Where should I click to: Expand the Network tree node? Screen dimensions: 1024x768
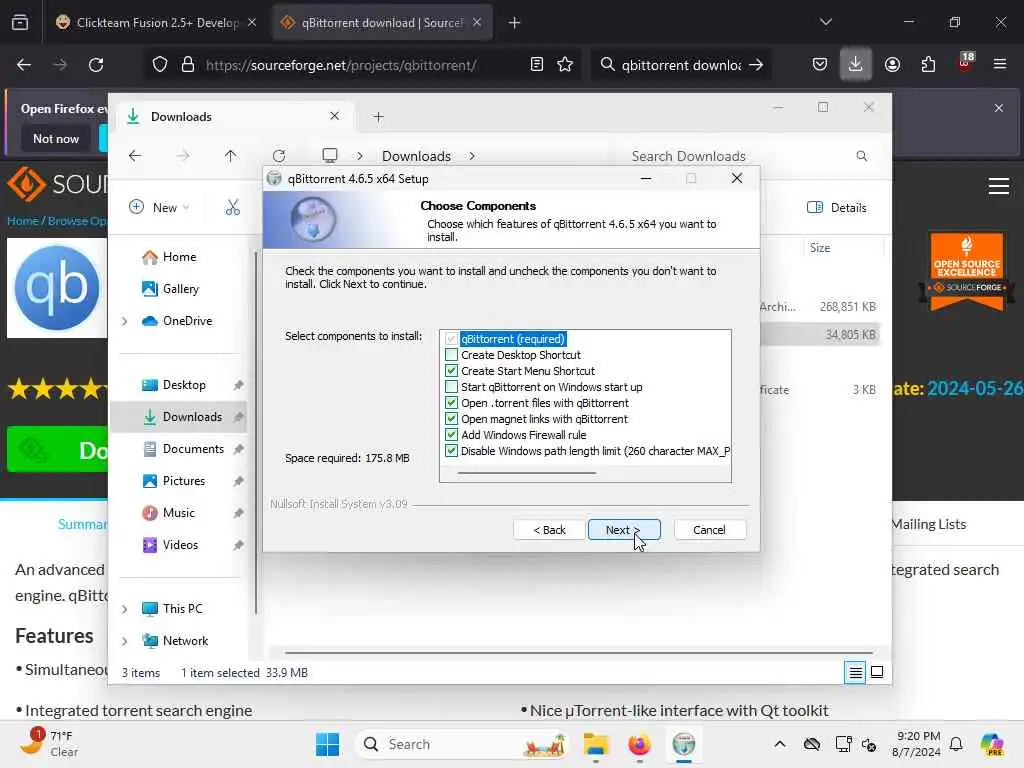[125, 641]
